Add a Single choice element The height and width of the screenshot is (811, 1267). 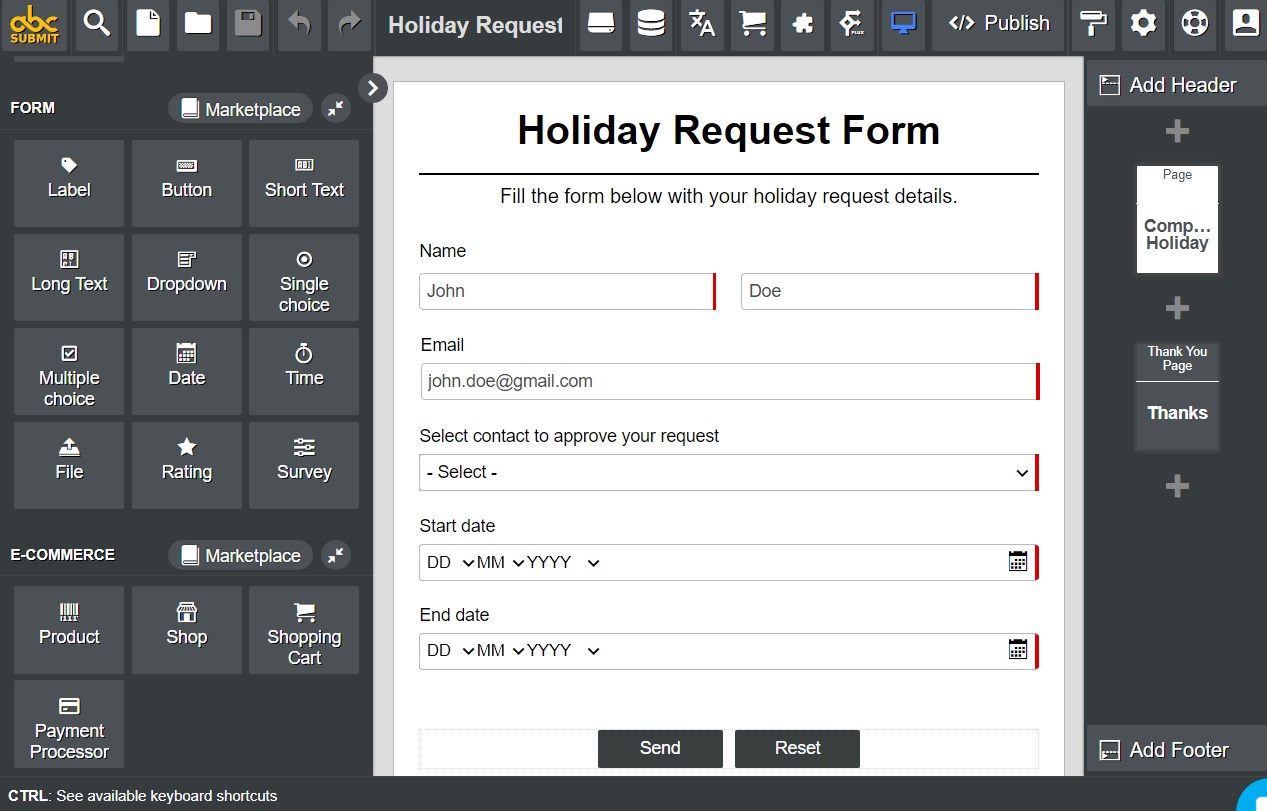[304, 277]
